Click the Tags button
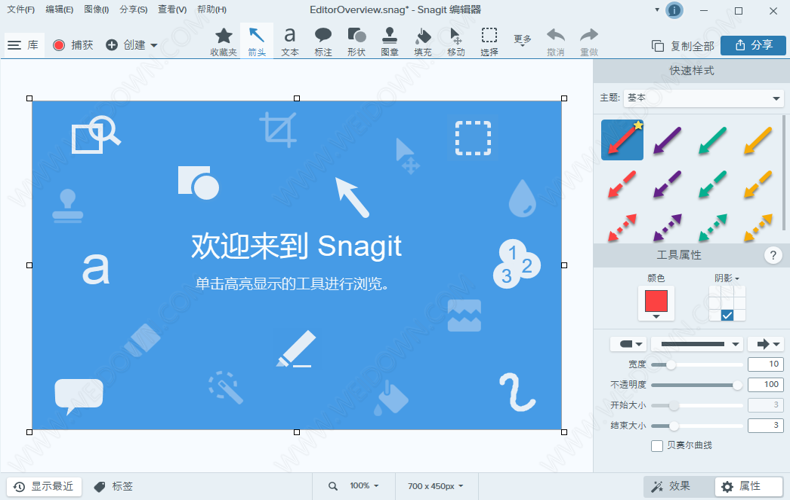 pyautogui.click(x=113, y=486)
